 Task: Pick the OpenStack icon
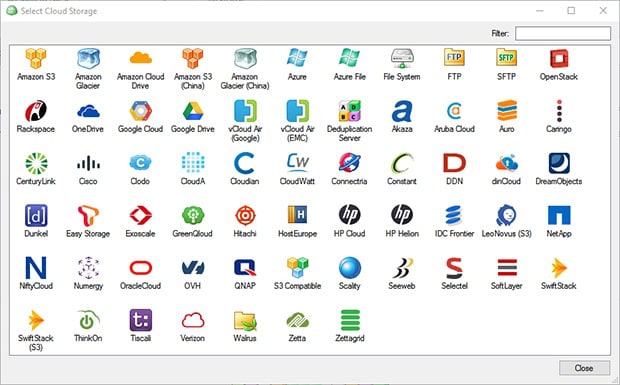pos(559,59)
